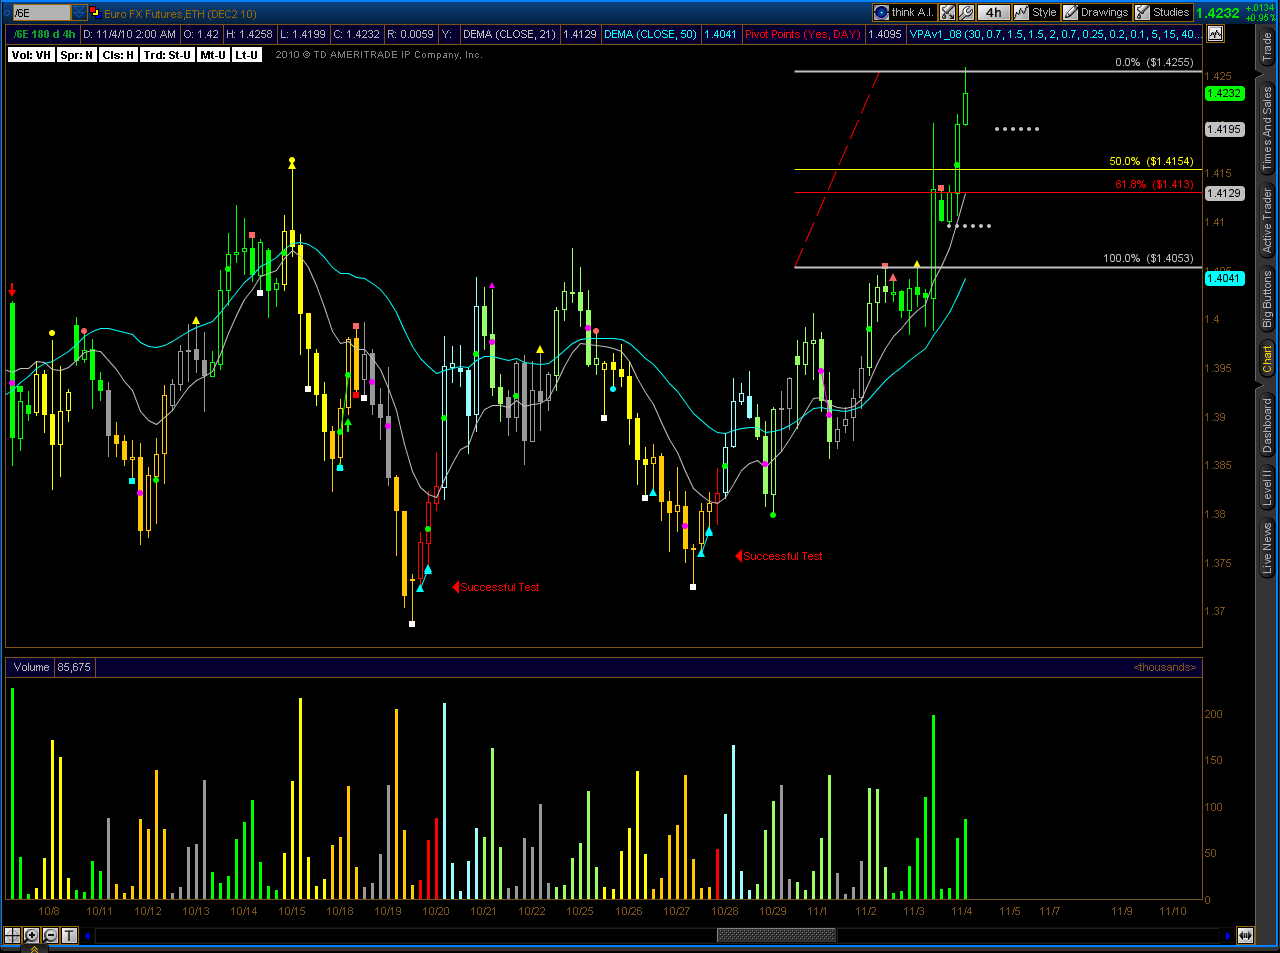Switch to the Trade side tab
The width and height of the screenshot is (1280, 953).
pyautogui.click(x=1267, y=47)
